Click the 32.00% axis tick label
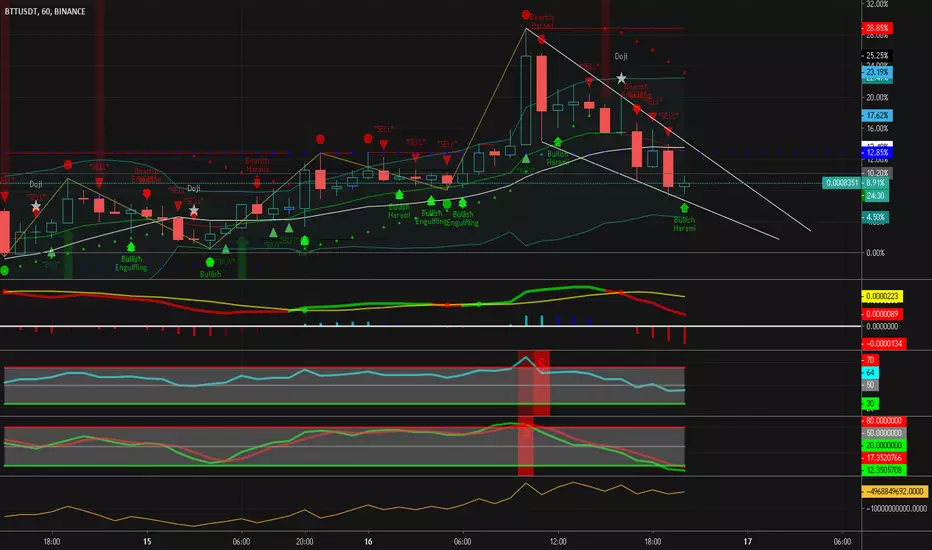The image size is (932, 550). pyautogui.click(x=877, y=4)
